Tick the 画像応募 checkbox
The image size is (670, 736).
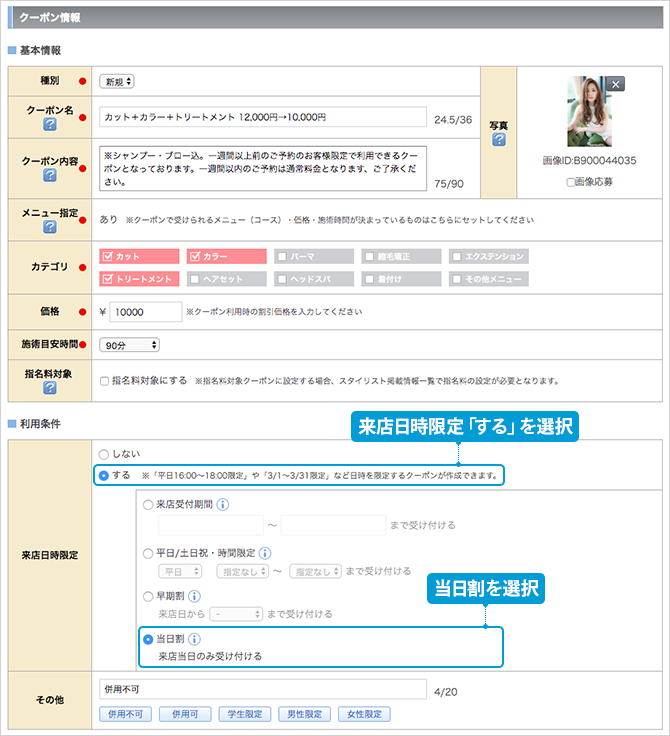[570, 182]
